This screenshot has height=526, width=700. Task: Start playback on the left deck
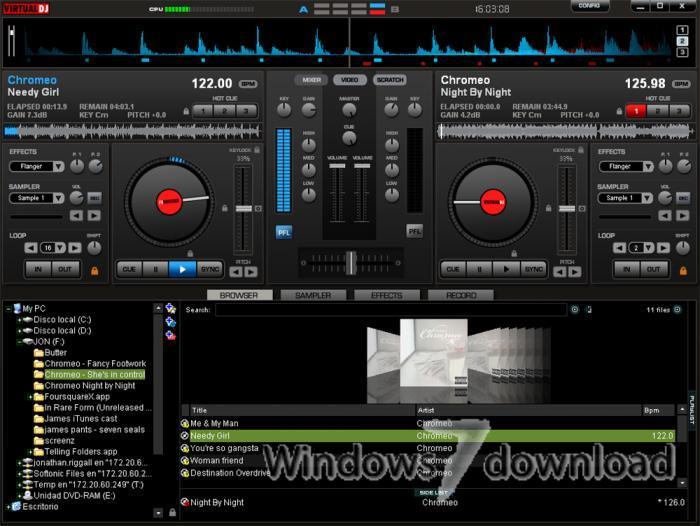[182, 269]
